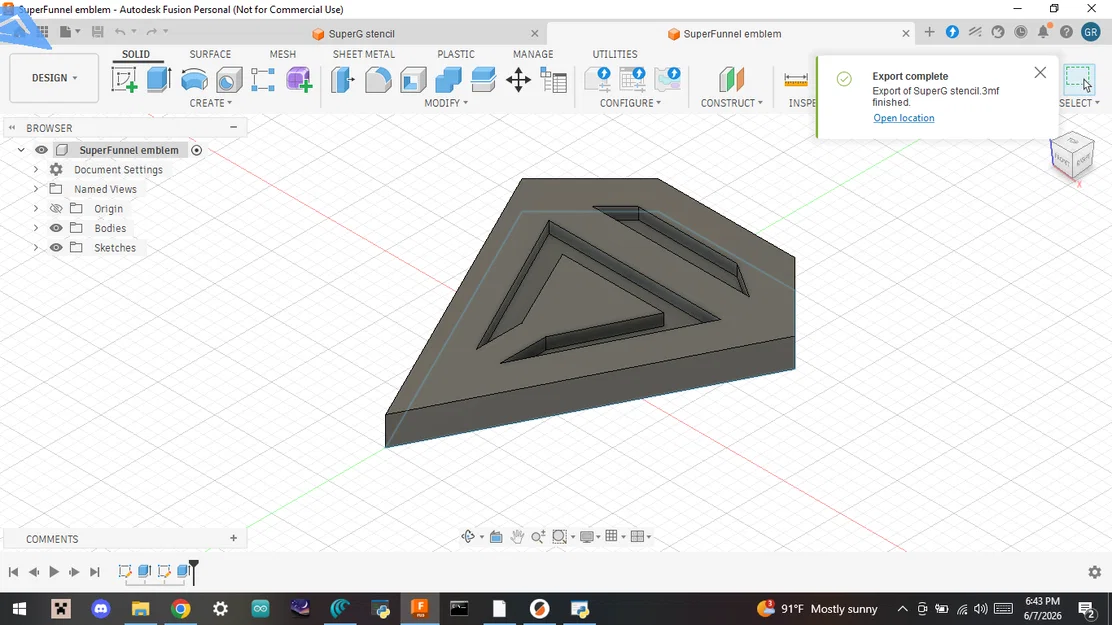Image resolution: width=1112 pixels, height=625 pixels.
Task: Add a new comment with plus button
Action: pyautogui.click(x=233, y=538)
